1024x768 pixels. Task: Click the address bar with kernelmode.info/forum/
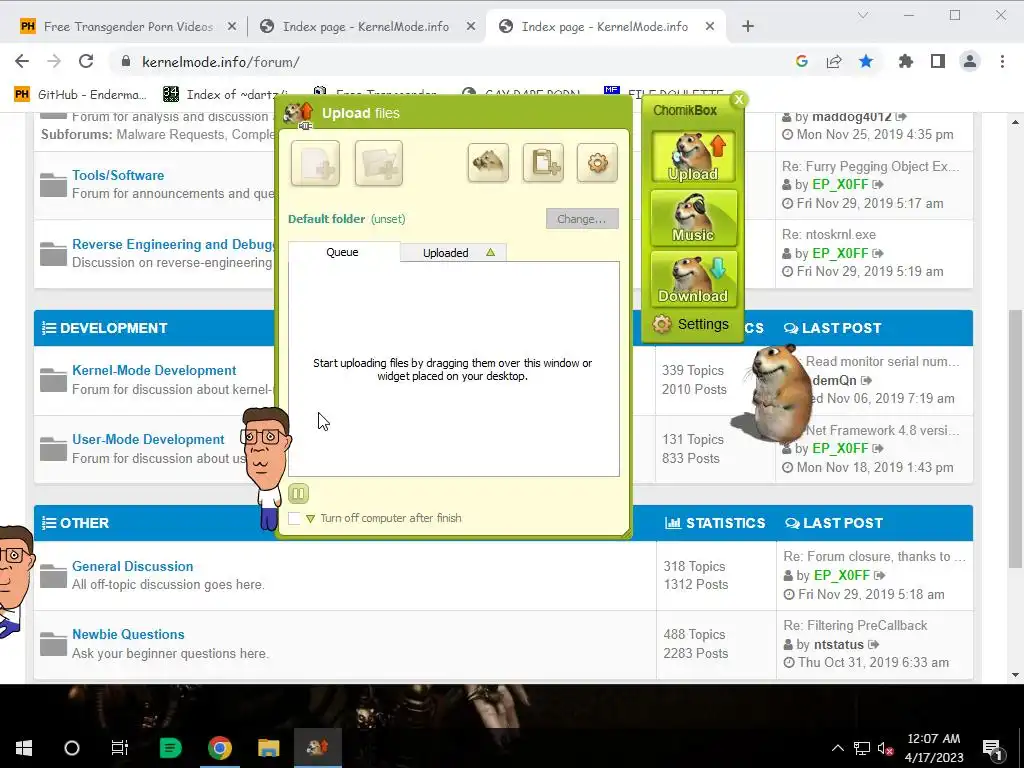click(451, 61)
